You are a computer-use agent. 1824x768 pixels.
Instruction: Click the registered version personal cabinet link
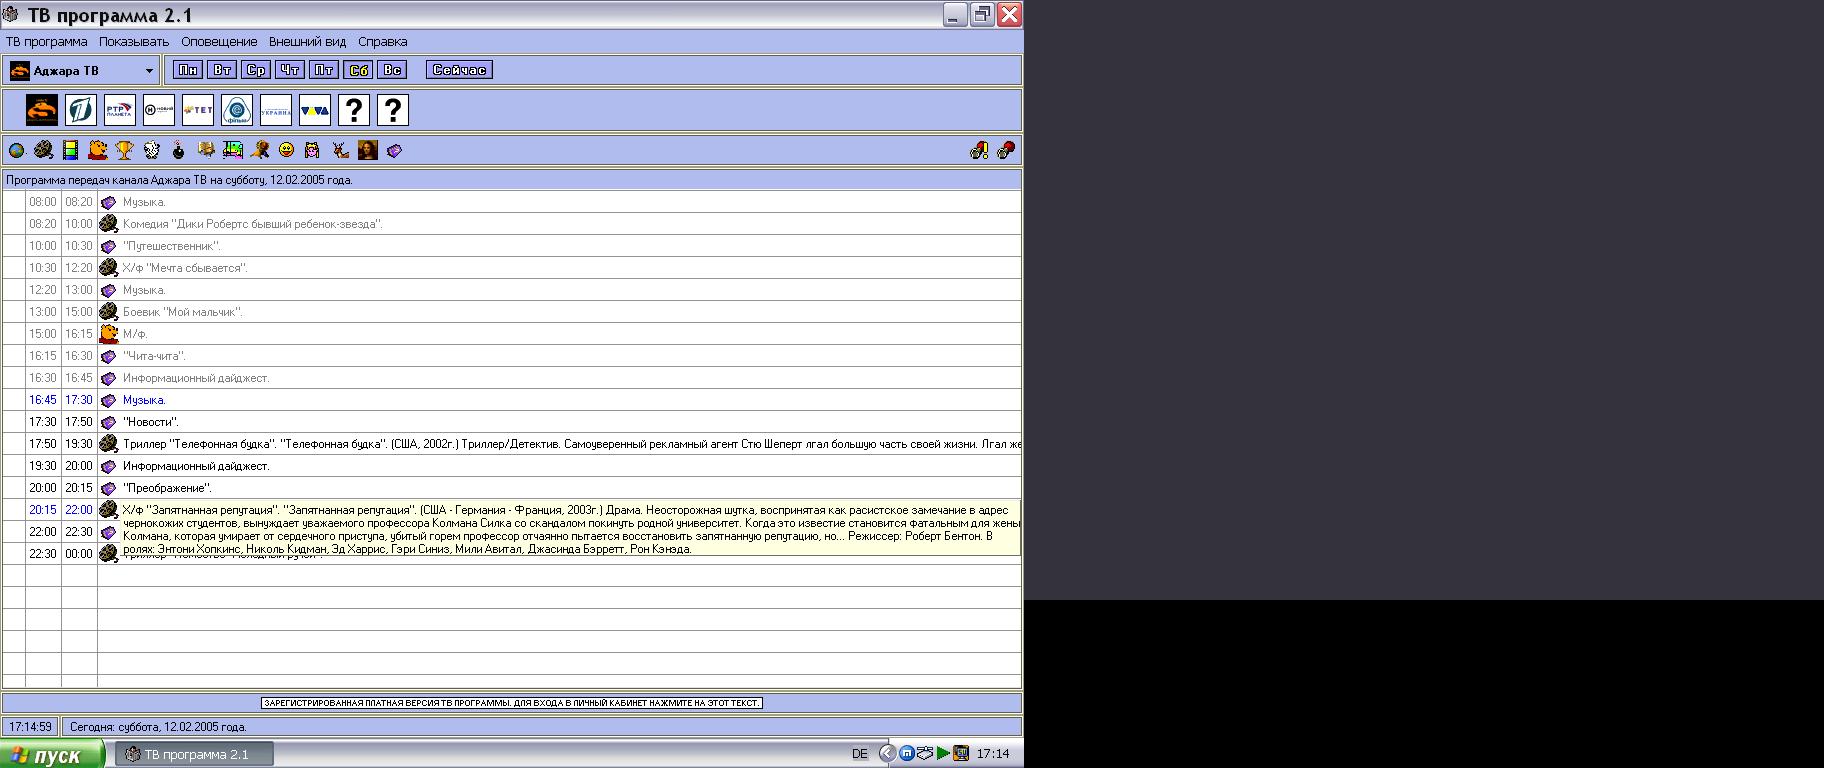512,703
